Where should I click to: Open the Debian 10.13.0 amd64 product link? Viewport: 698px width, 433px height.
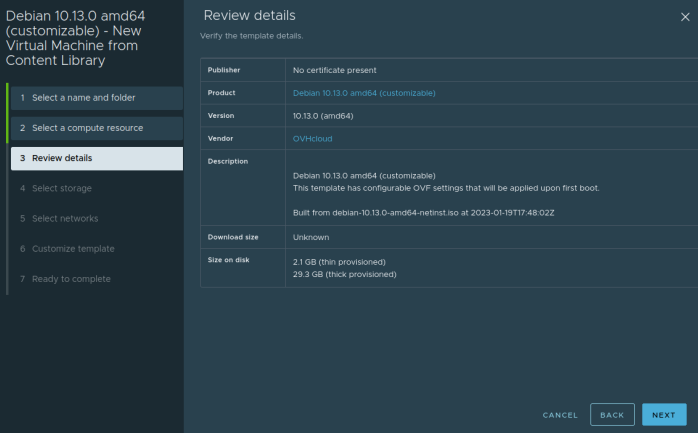tap(364, 93)
